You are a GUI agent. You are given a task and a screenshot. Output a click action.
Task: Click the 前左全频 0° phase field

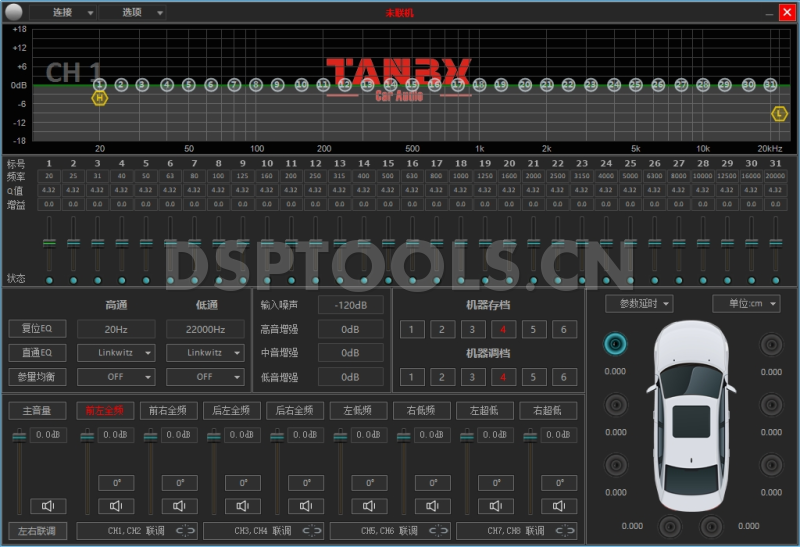tap(116, 483)
